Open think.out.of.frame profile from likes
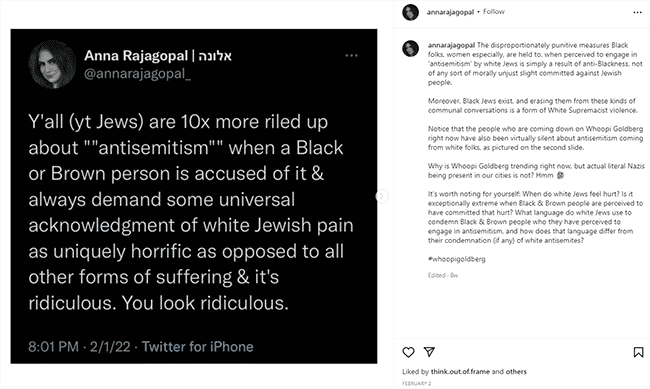The height and width of the screenshot is (389, 650). [x=460, y=372]
